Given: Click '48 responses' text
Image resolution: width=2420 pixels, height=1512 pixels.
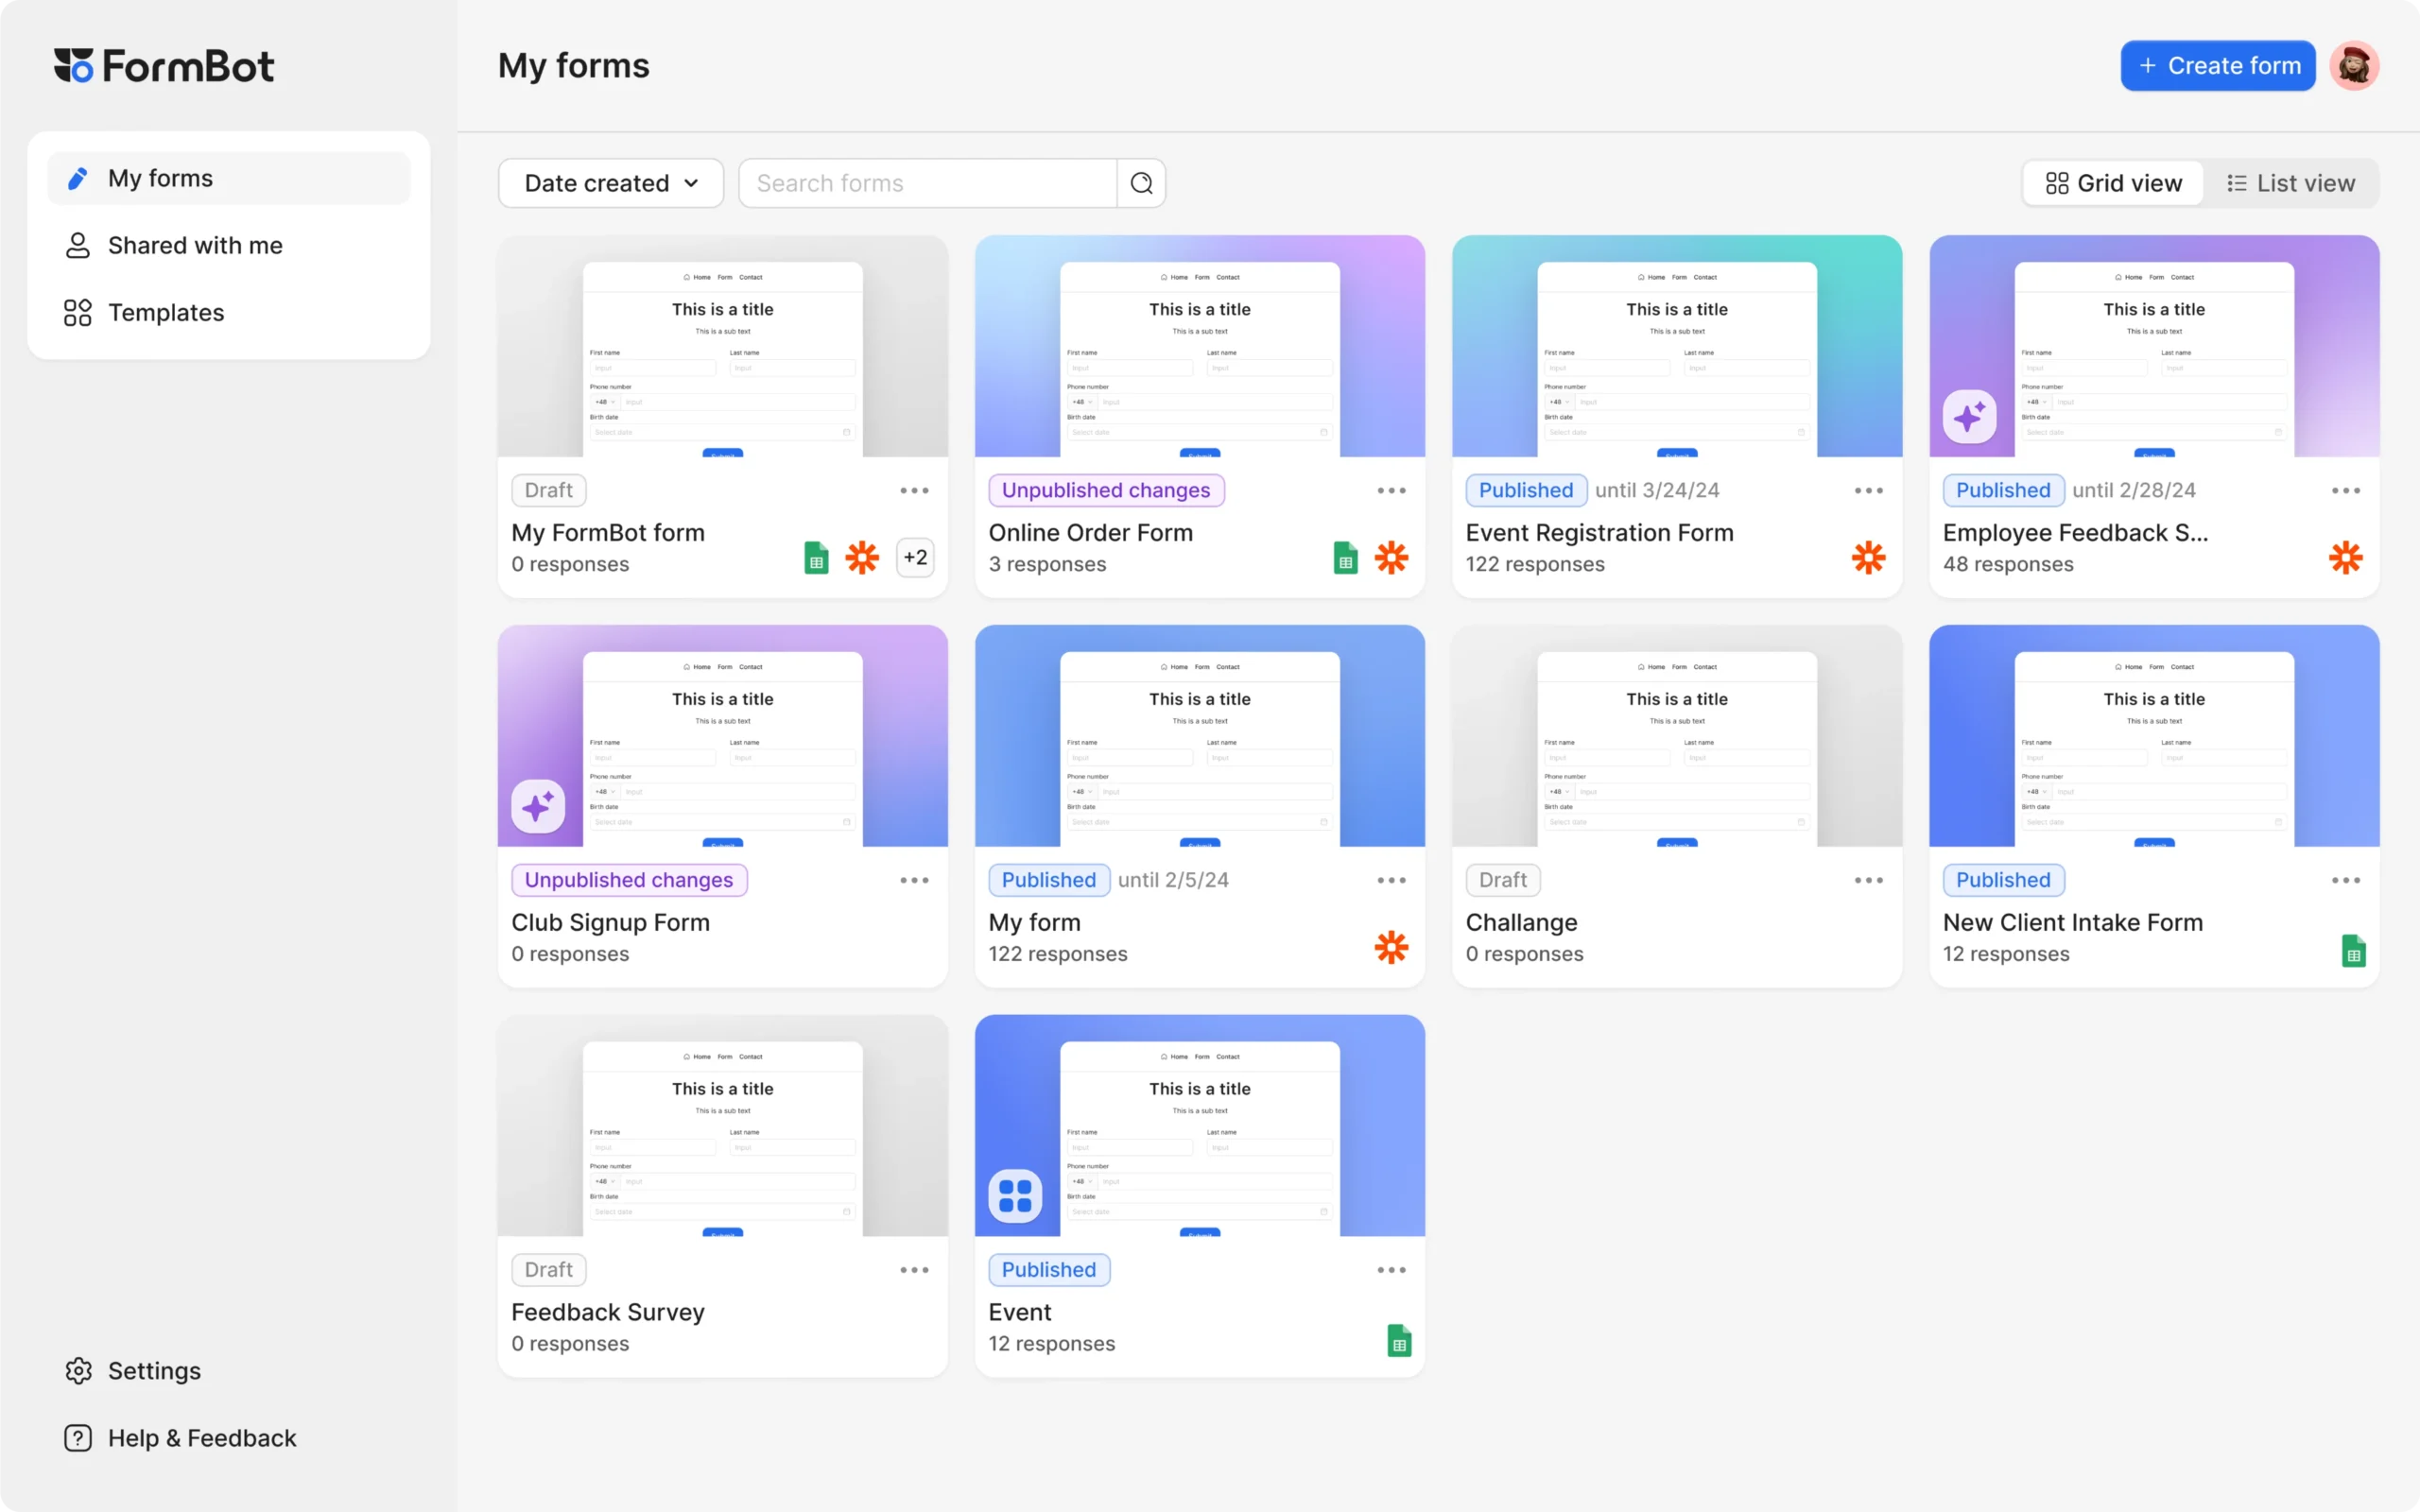Looking at the screenshot, I should click(x=2008, y=564).
